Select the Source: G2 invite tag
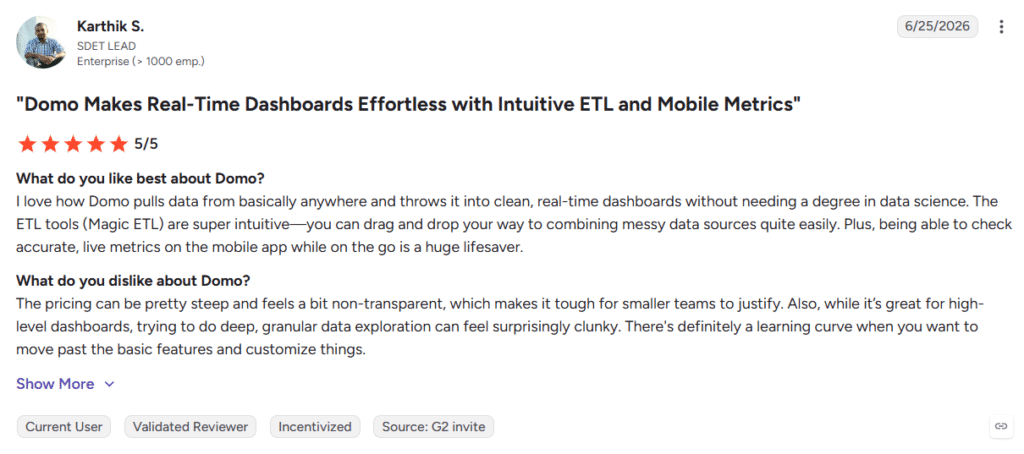The image size is (1024, 454). [434, 427]
